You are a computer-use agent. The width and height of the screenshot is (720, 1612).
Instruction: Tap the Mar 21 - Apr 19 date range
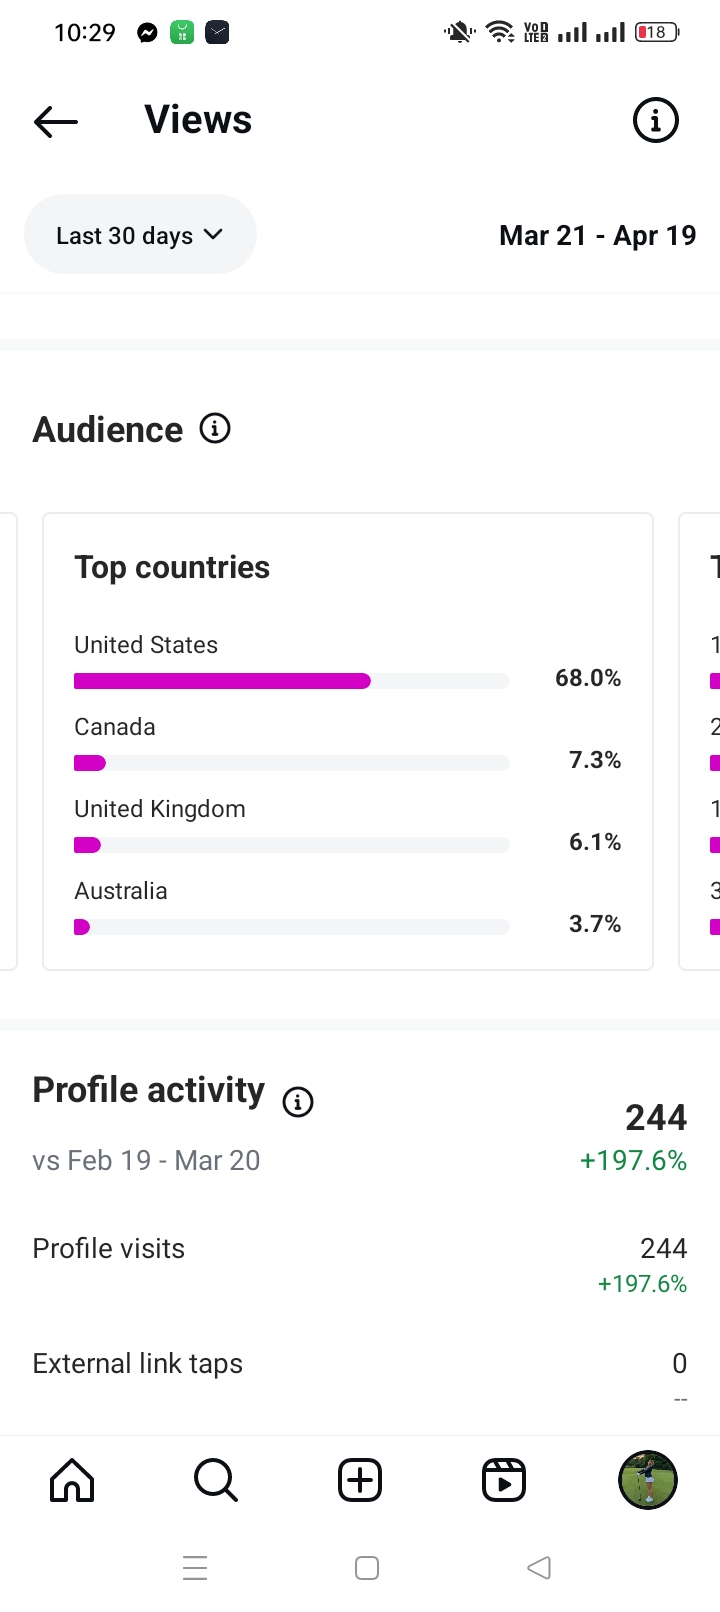click(x=597, y=236)
